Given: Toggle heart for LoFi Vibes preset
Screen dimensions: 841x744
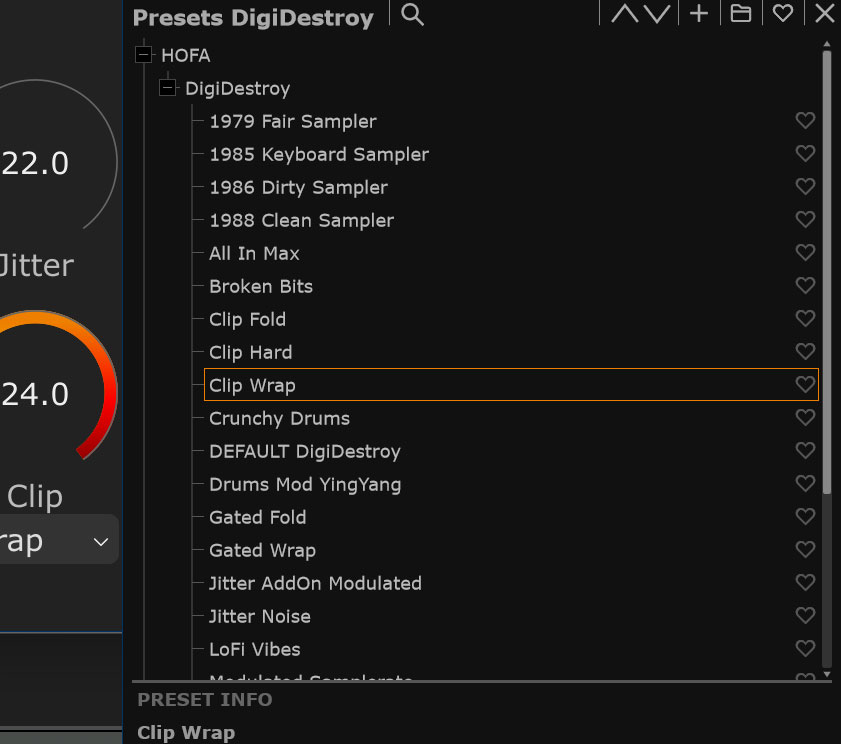Looking at the screenshot, I should point(805,648).
